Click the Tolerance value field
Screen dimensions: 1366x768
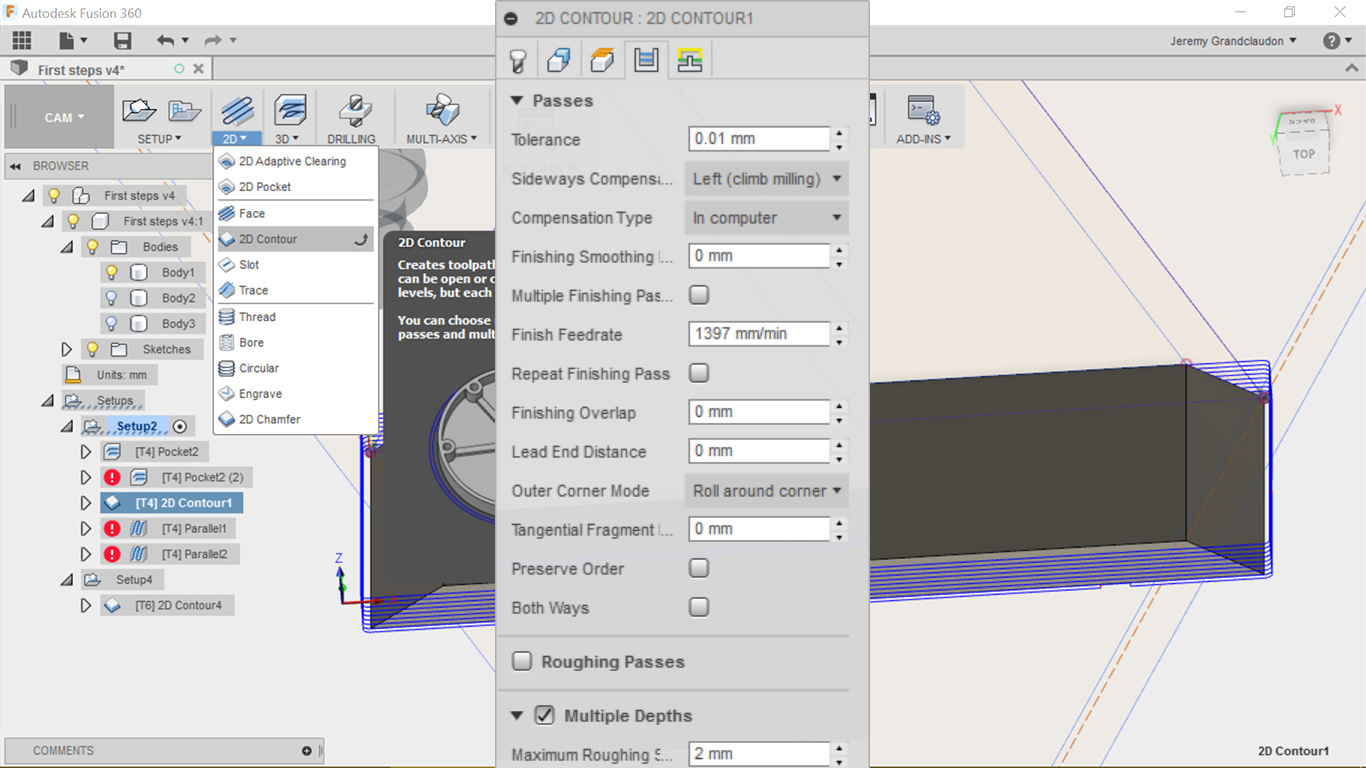[x=759, y=139]
